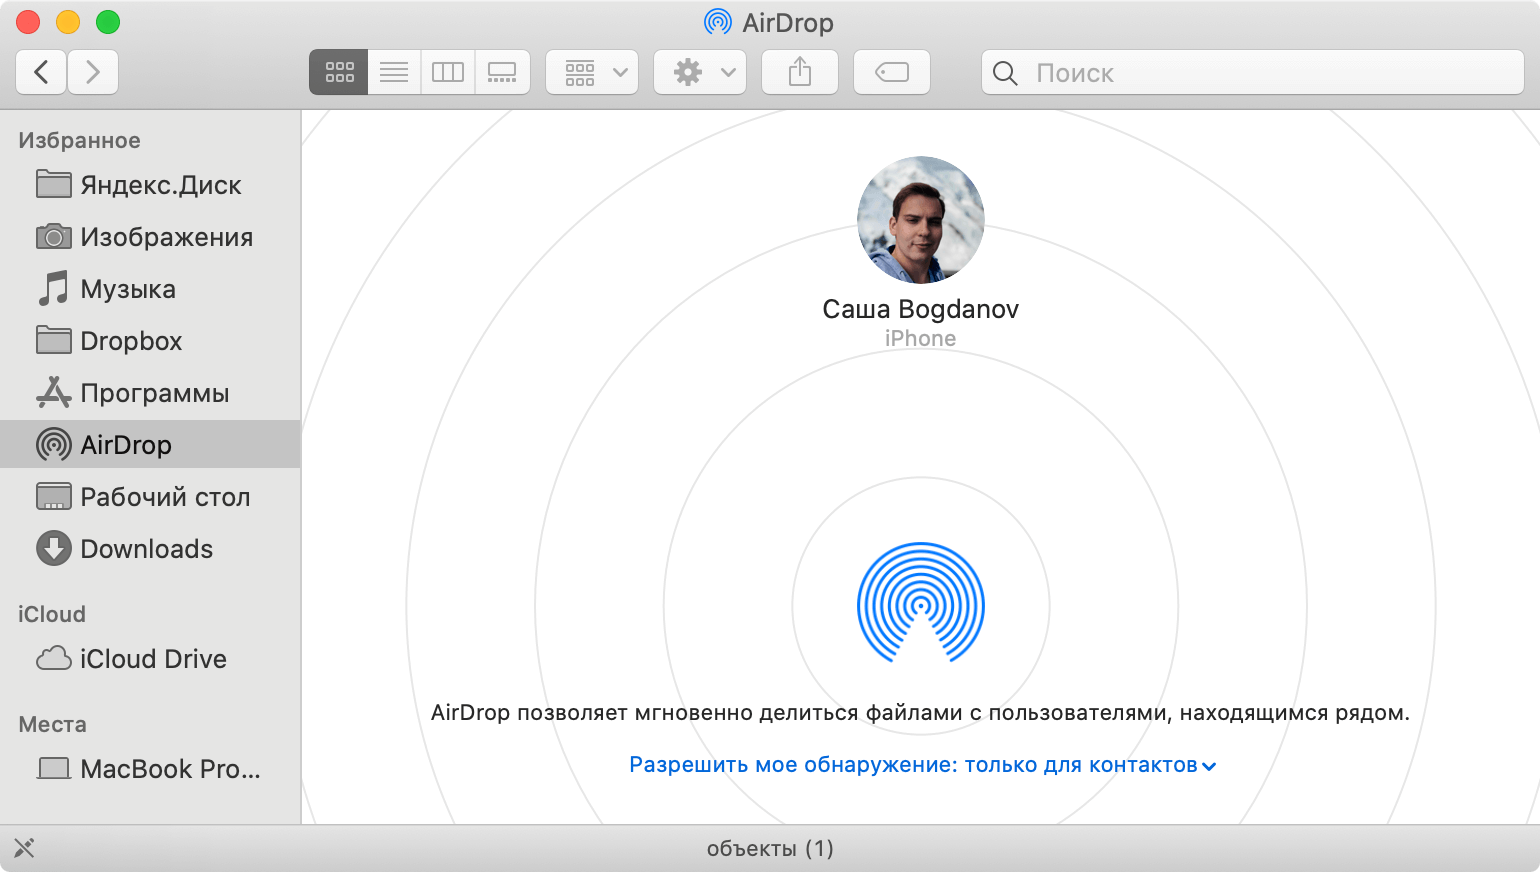Expand the Разрешить мое обнаружение setting
Image resolution: width=1540 pixels, height=872 pixels.
pyautogui.click(x=922, y=765)
